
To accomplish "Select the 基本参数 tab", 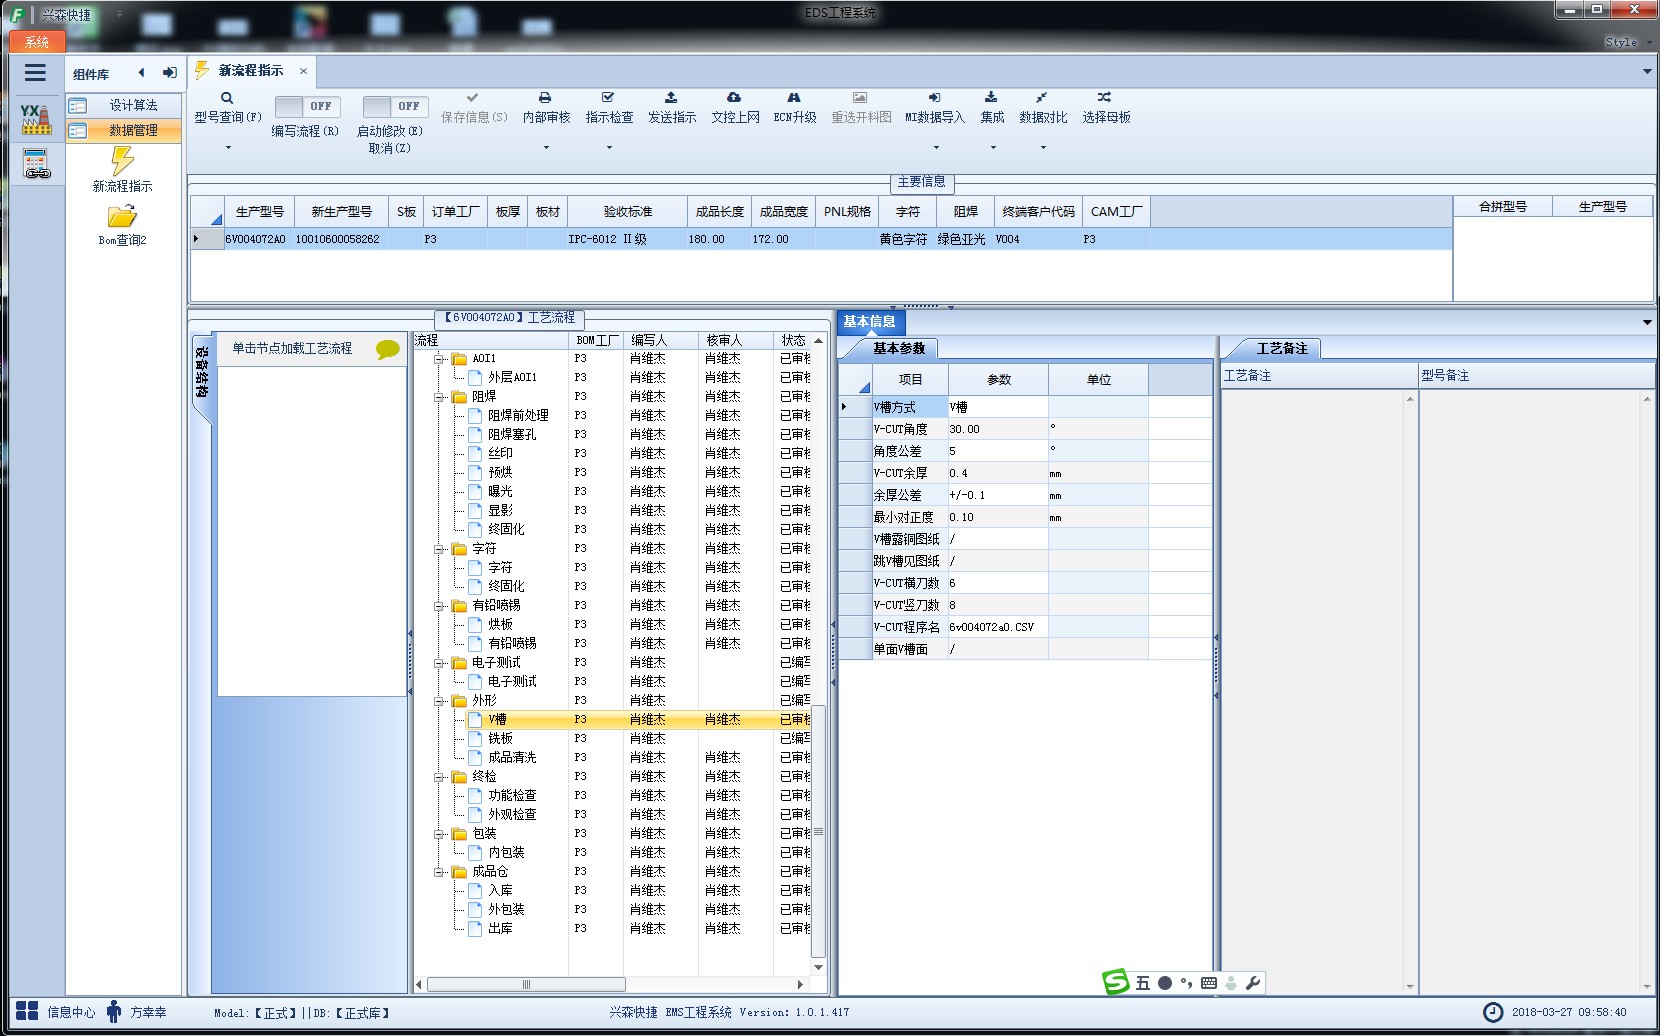I will 899,349.
